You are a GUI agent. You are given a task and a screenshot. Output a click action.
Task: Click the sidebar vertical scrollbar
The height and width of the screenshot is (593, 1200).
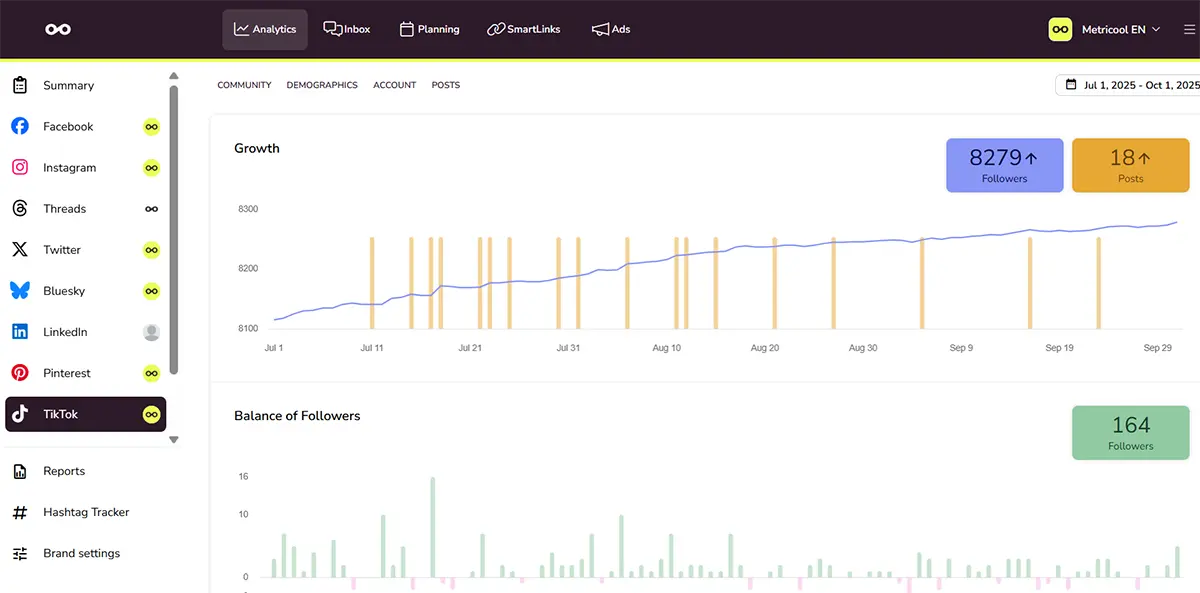[x=174, y=230]
